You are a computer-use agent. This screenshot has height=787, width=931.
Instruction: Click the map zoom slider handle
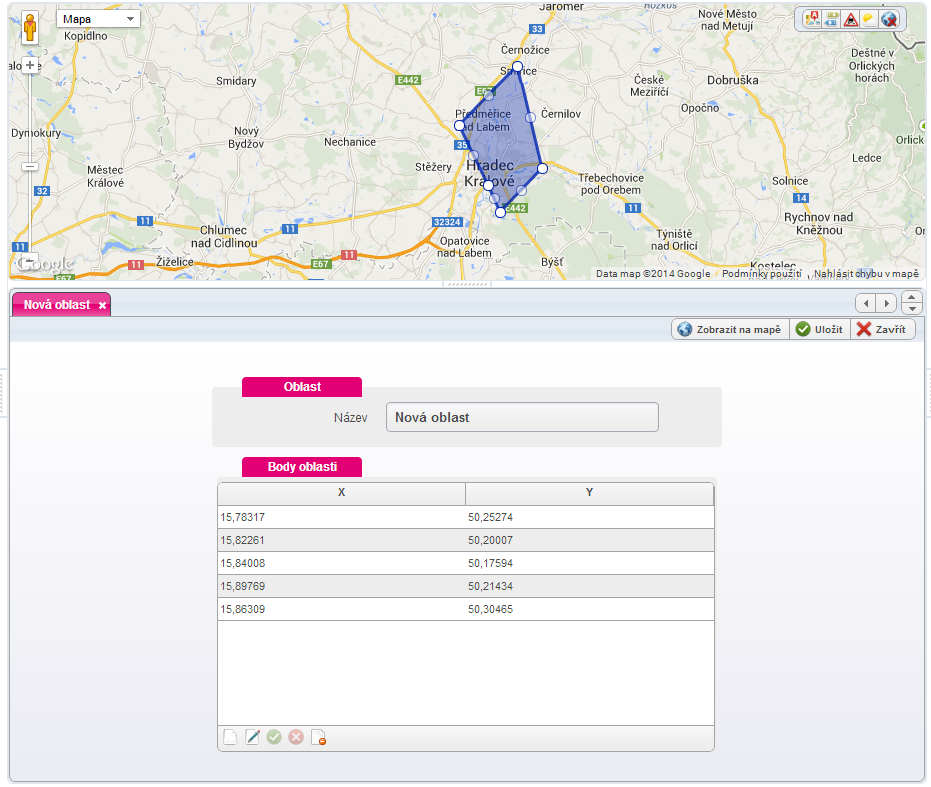30,167
